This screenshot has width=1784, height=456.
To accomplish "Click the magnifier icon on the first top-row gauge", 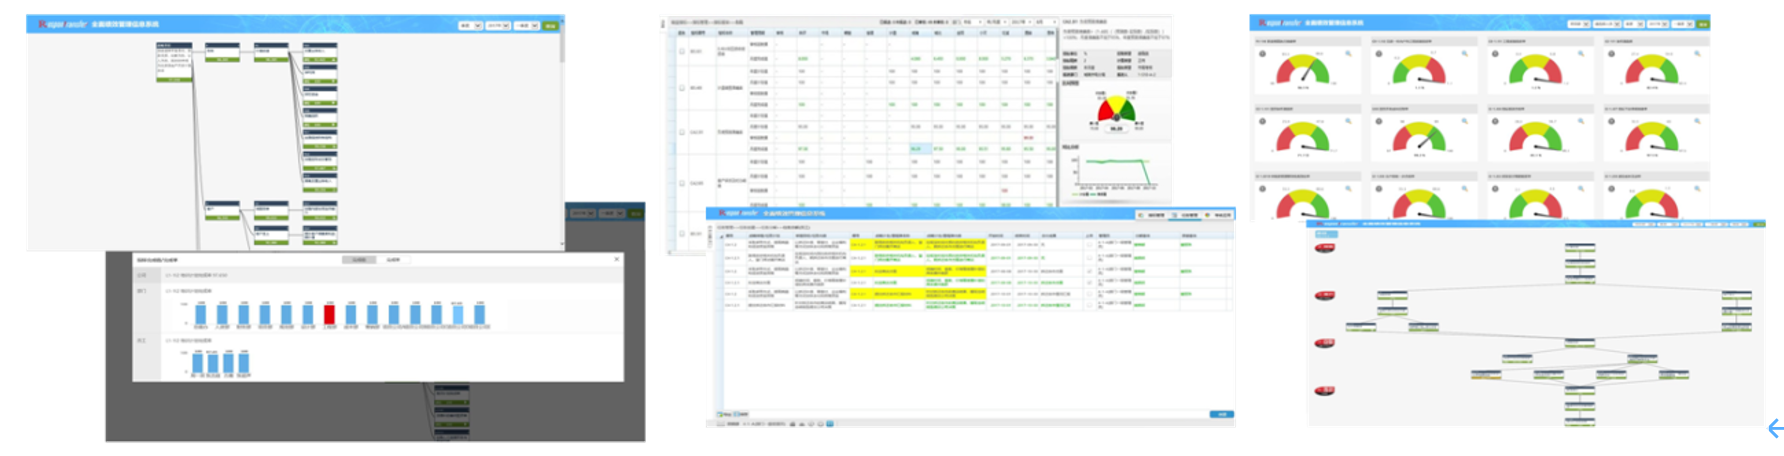I will click(1348, 54).
